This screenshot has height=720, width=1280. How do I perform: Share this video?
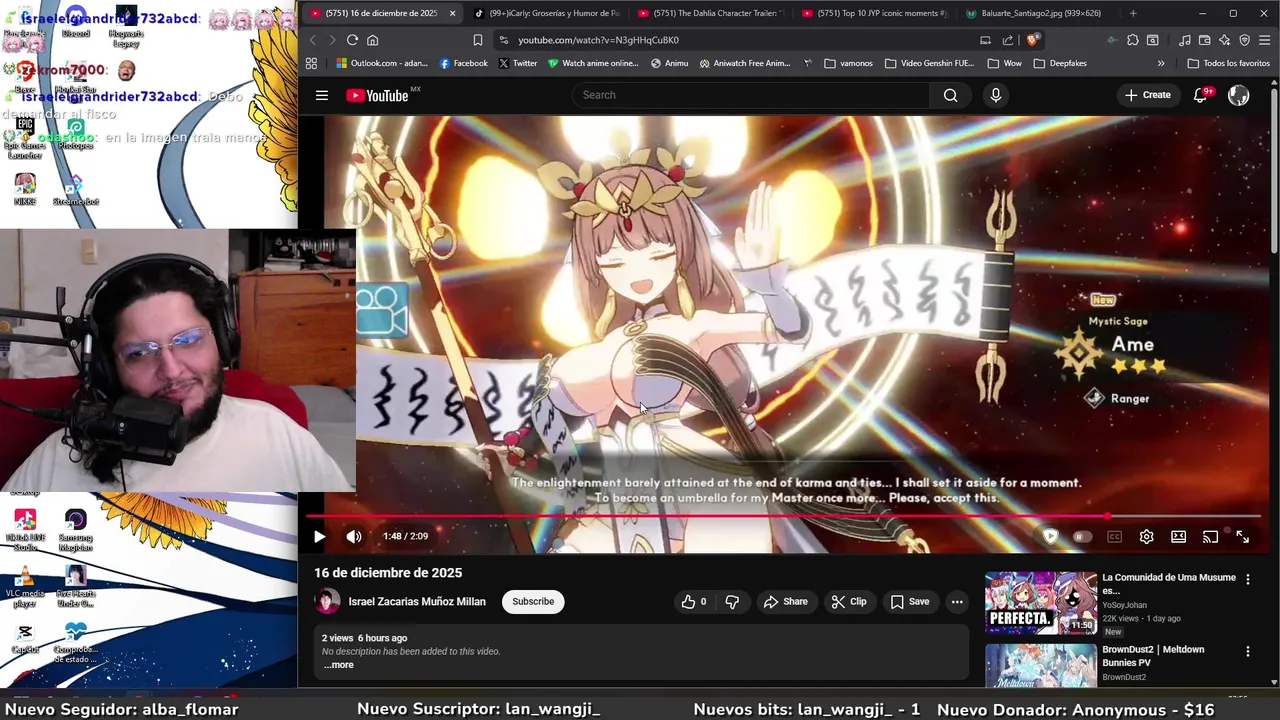pyautogui.click(x=785, y=602)
